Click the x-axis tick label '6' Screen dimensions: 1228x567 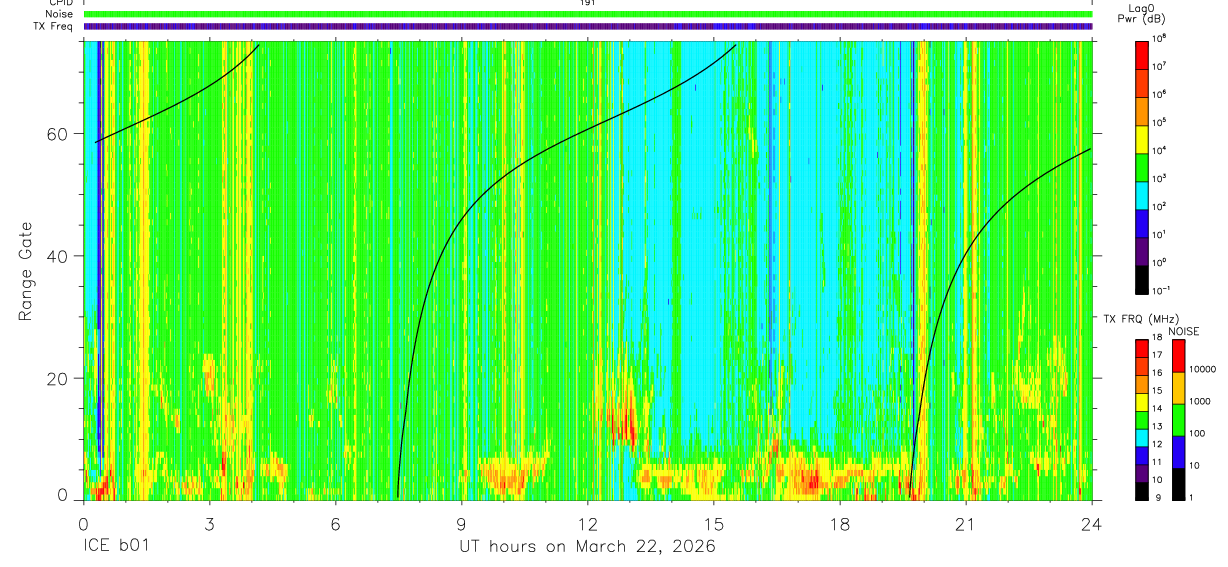pos(336,524)
